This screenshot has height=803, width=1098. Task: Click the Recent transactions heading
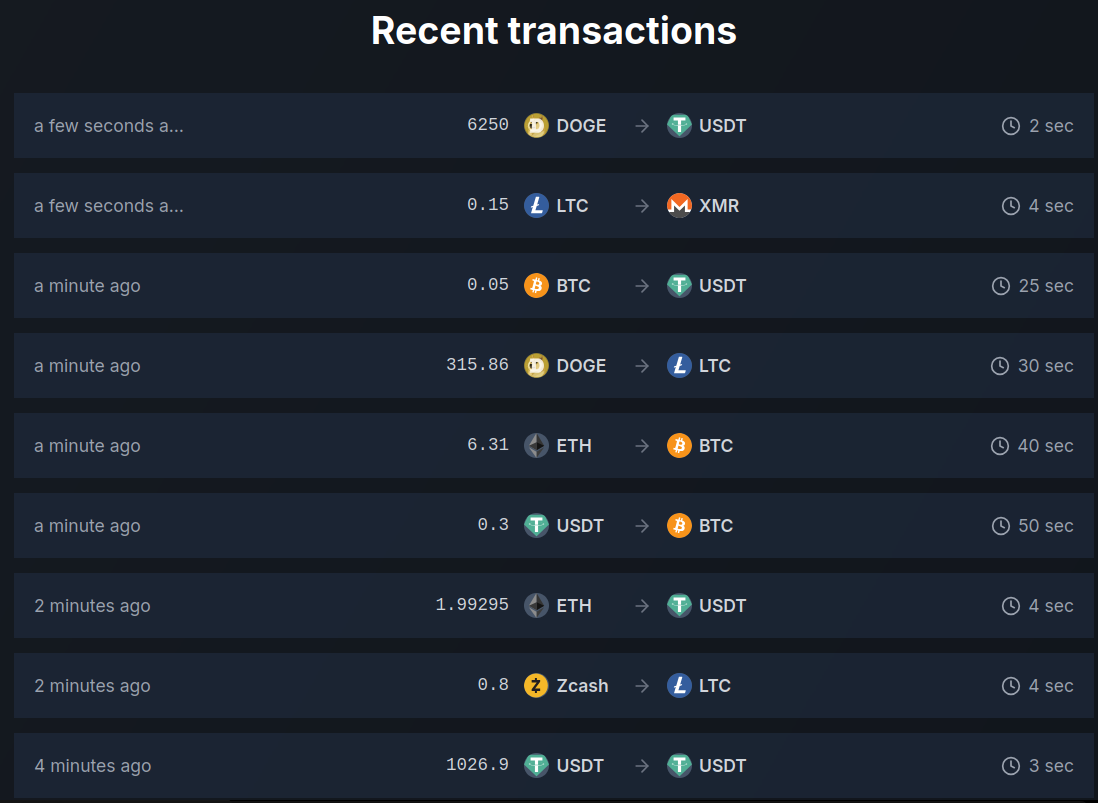pos(554,31)
